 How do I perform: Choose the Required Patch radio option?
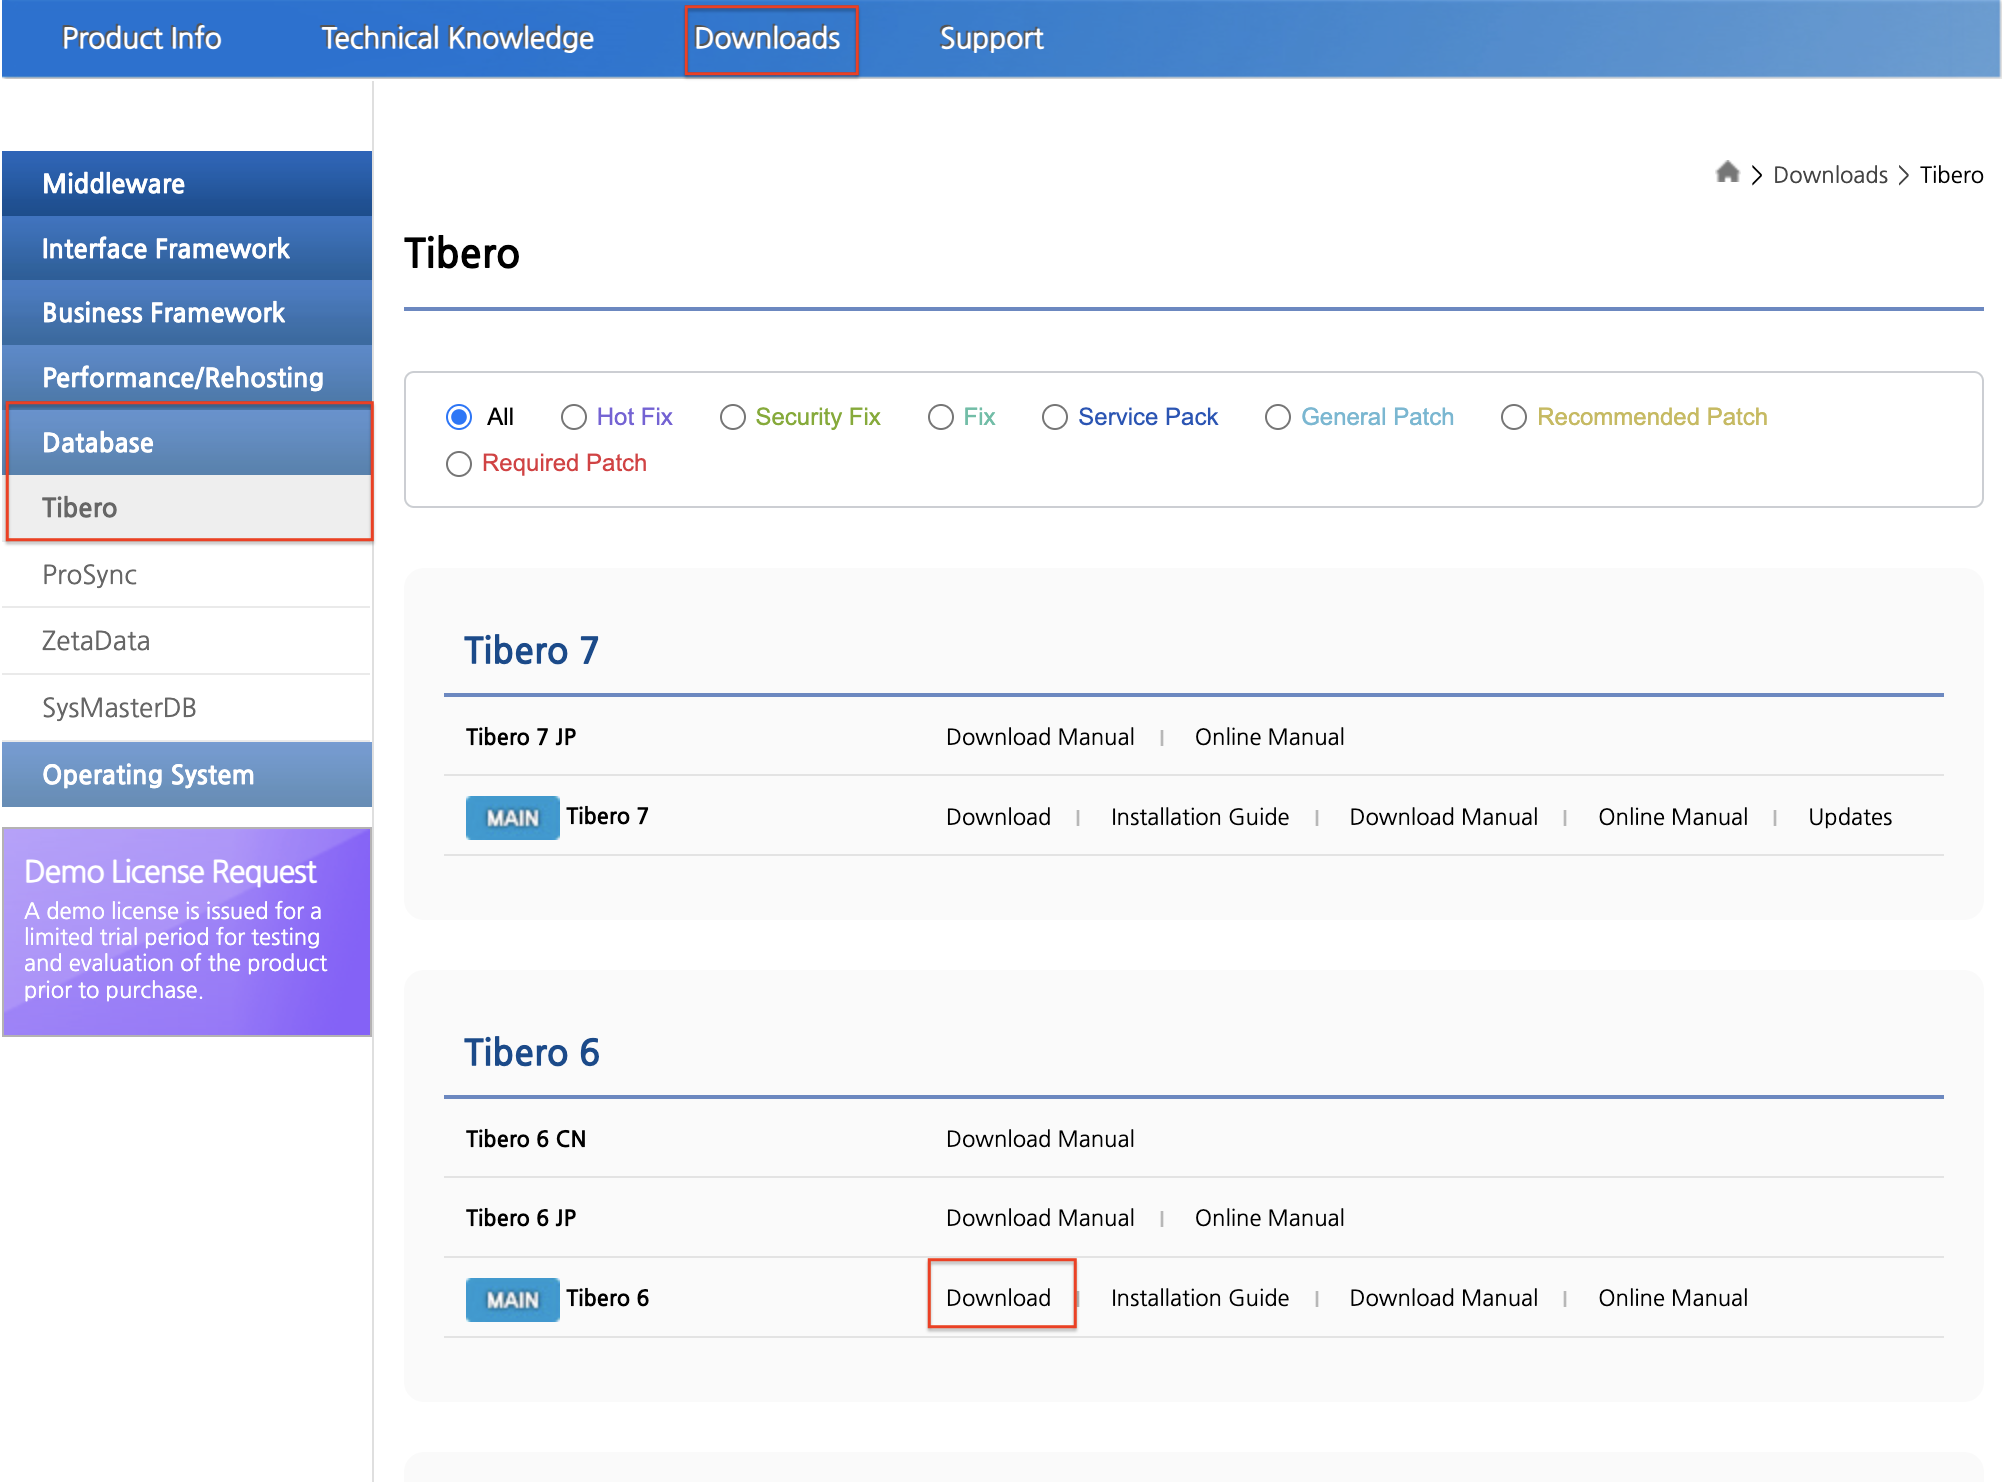pyautogui.click(x=459, y=464)
